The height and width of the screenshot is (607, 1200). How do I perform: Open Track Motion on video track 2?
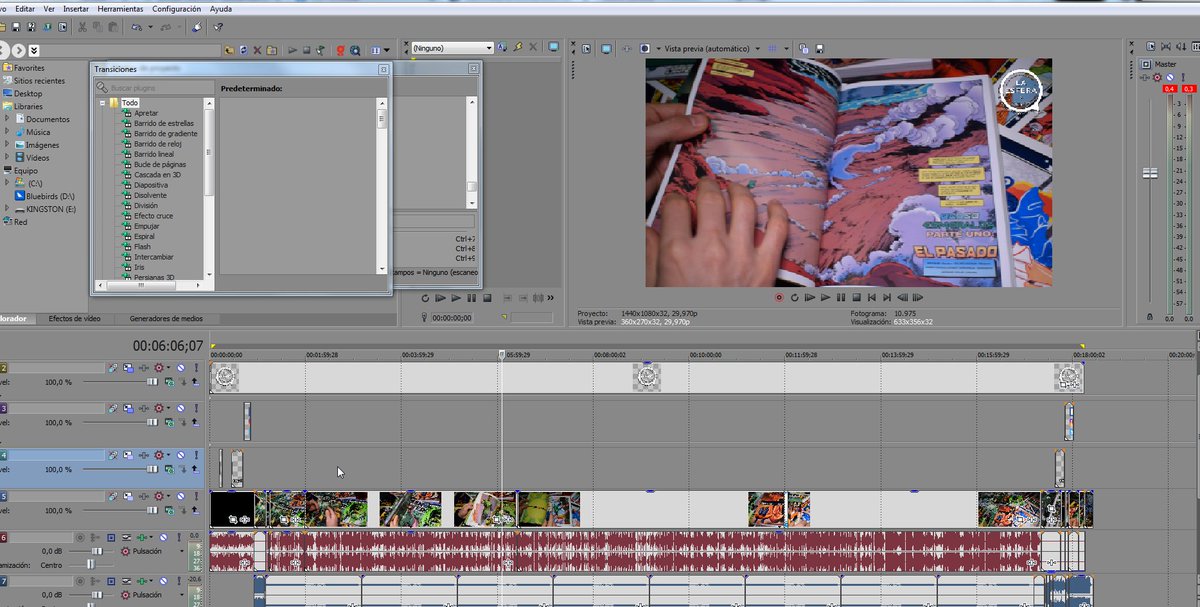(128, 368)
